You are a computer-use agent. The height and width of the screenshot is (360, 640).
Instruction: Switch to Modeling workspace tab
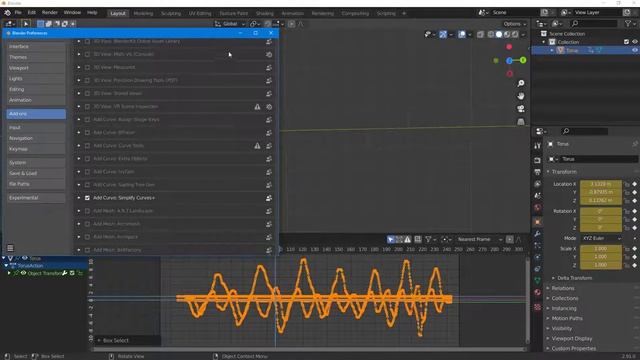[143, 13]
